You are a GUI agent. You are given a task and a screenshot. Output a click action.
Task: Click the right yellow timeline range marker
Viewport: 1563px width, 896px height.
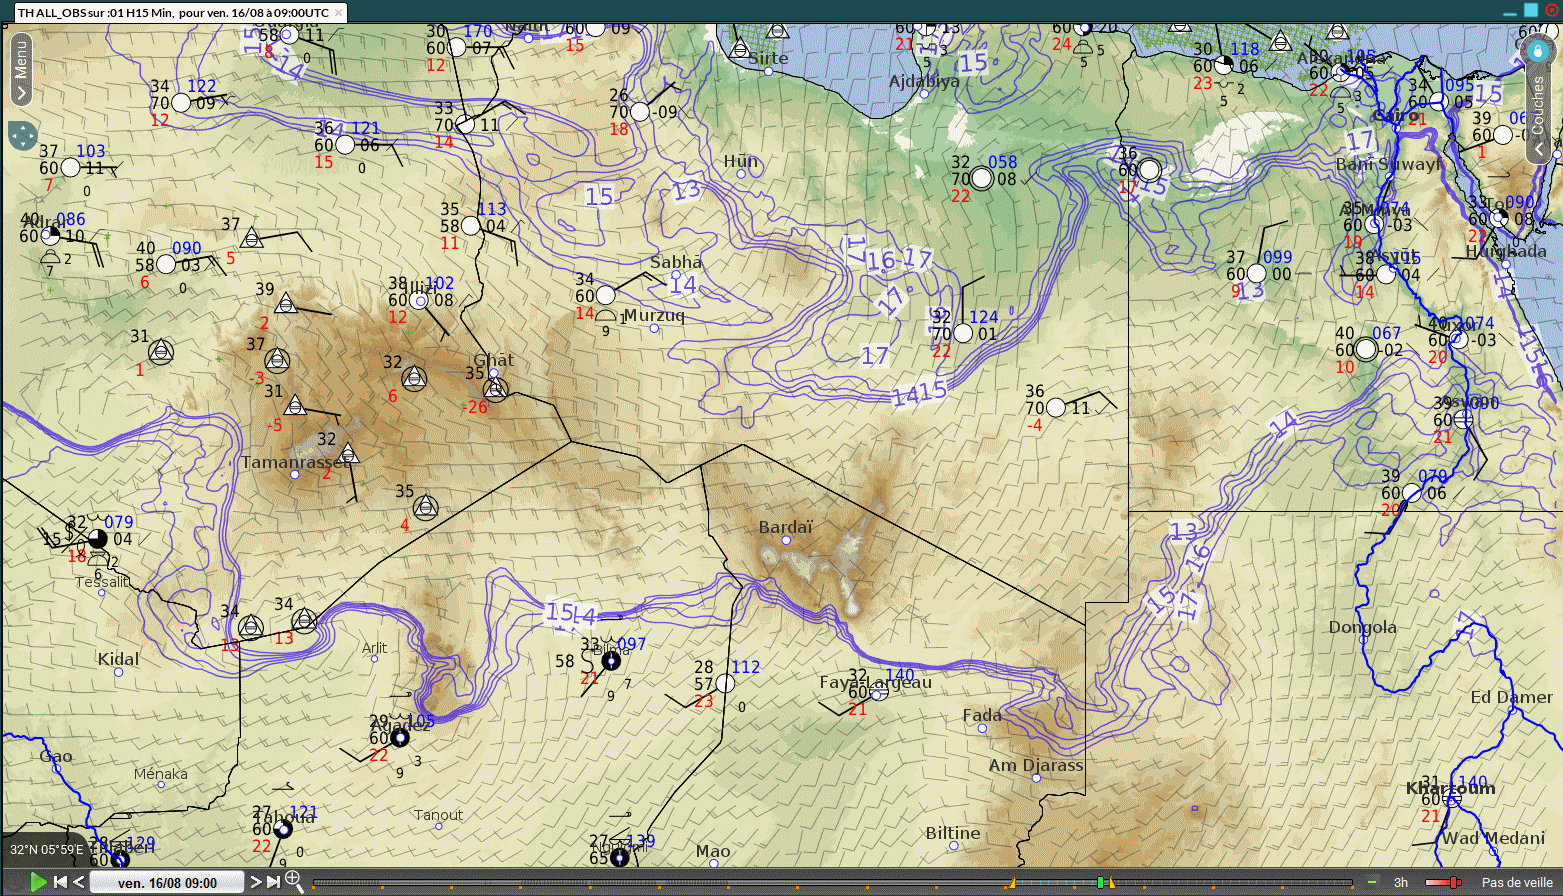pyautogui.click(x=1111, y=883)
